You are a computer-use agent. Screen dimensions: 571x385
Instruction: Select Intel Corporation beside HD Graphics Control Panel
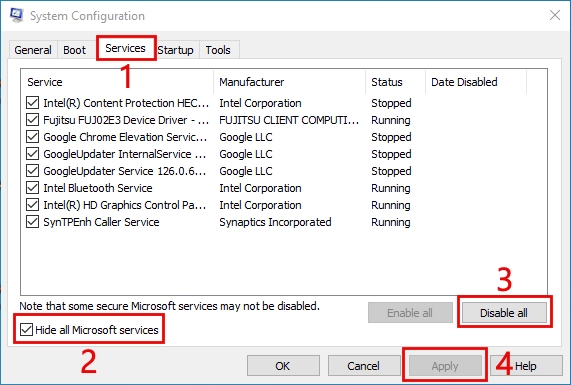(x=260, y=205)
